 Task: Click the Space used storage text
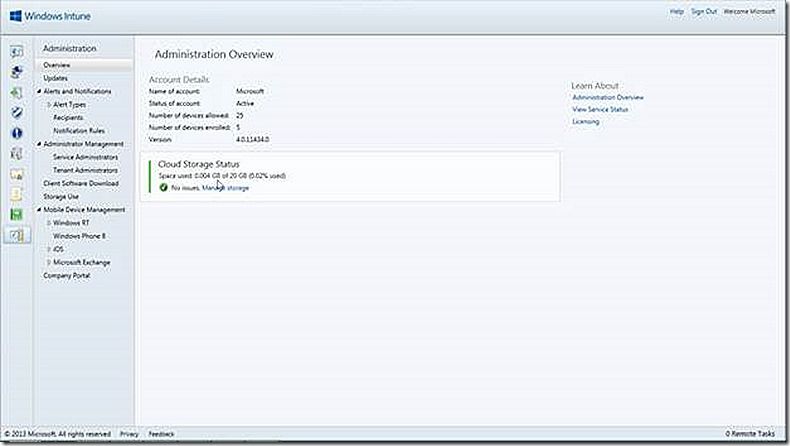pyautogui.click(x=222, y=175)
